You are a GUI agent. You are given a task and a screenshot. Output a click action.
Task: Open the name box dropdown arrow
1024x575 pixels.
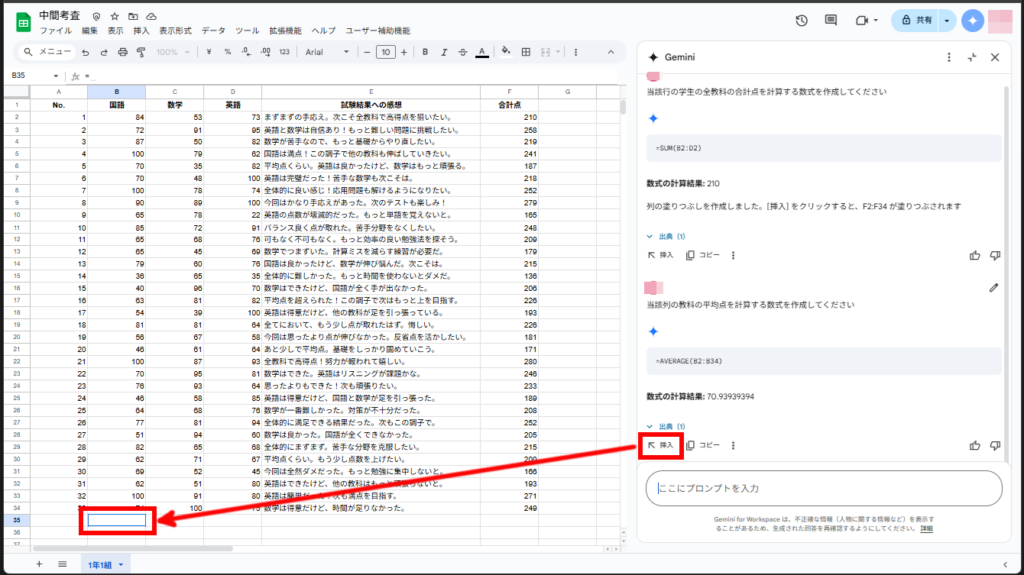pos(56,76)
